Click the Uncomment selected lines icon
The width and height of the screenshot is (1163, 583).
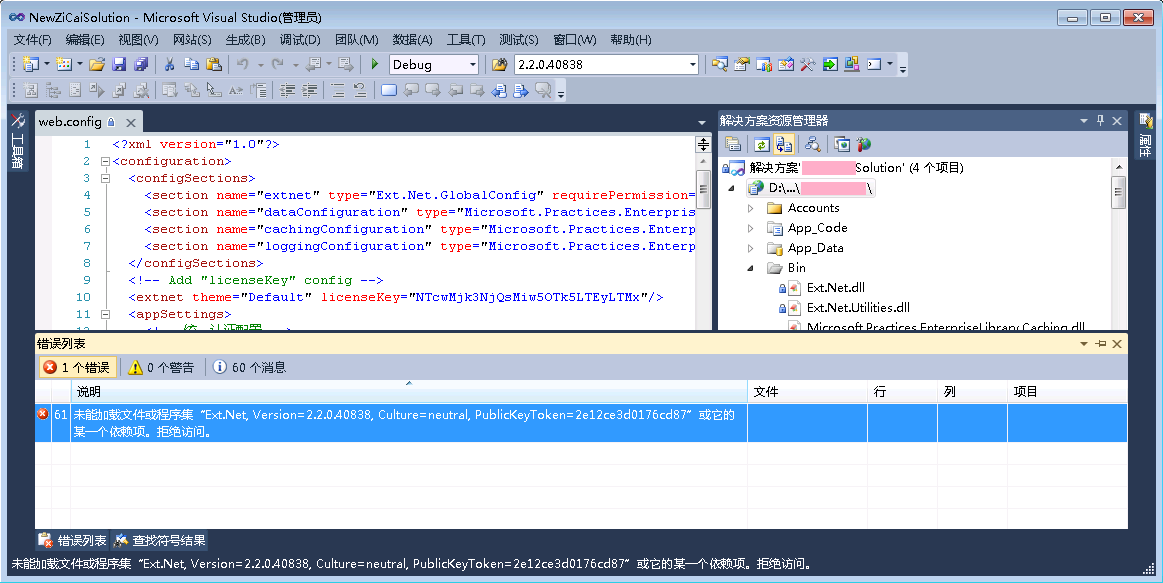360,90
